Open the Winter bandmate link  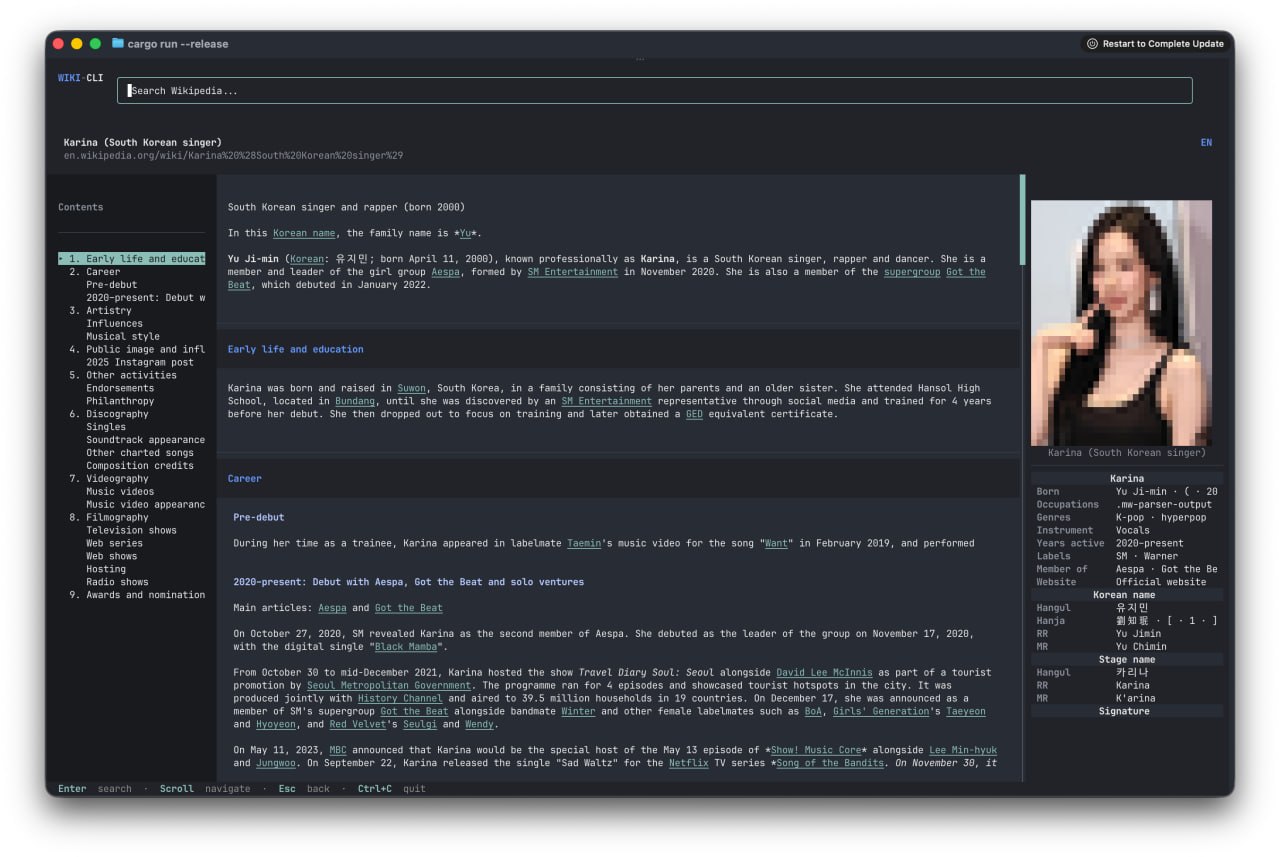coord(578,711)
